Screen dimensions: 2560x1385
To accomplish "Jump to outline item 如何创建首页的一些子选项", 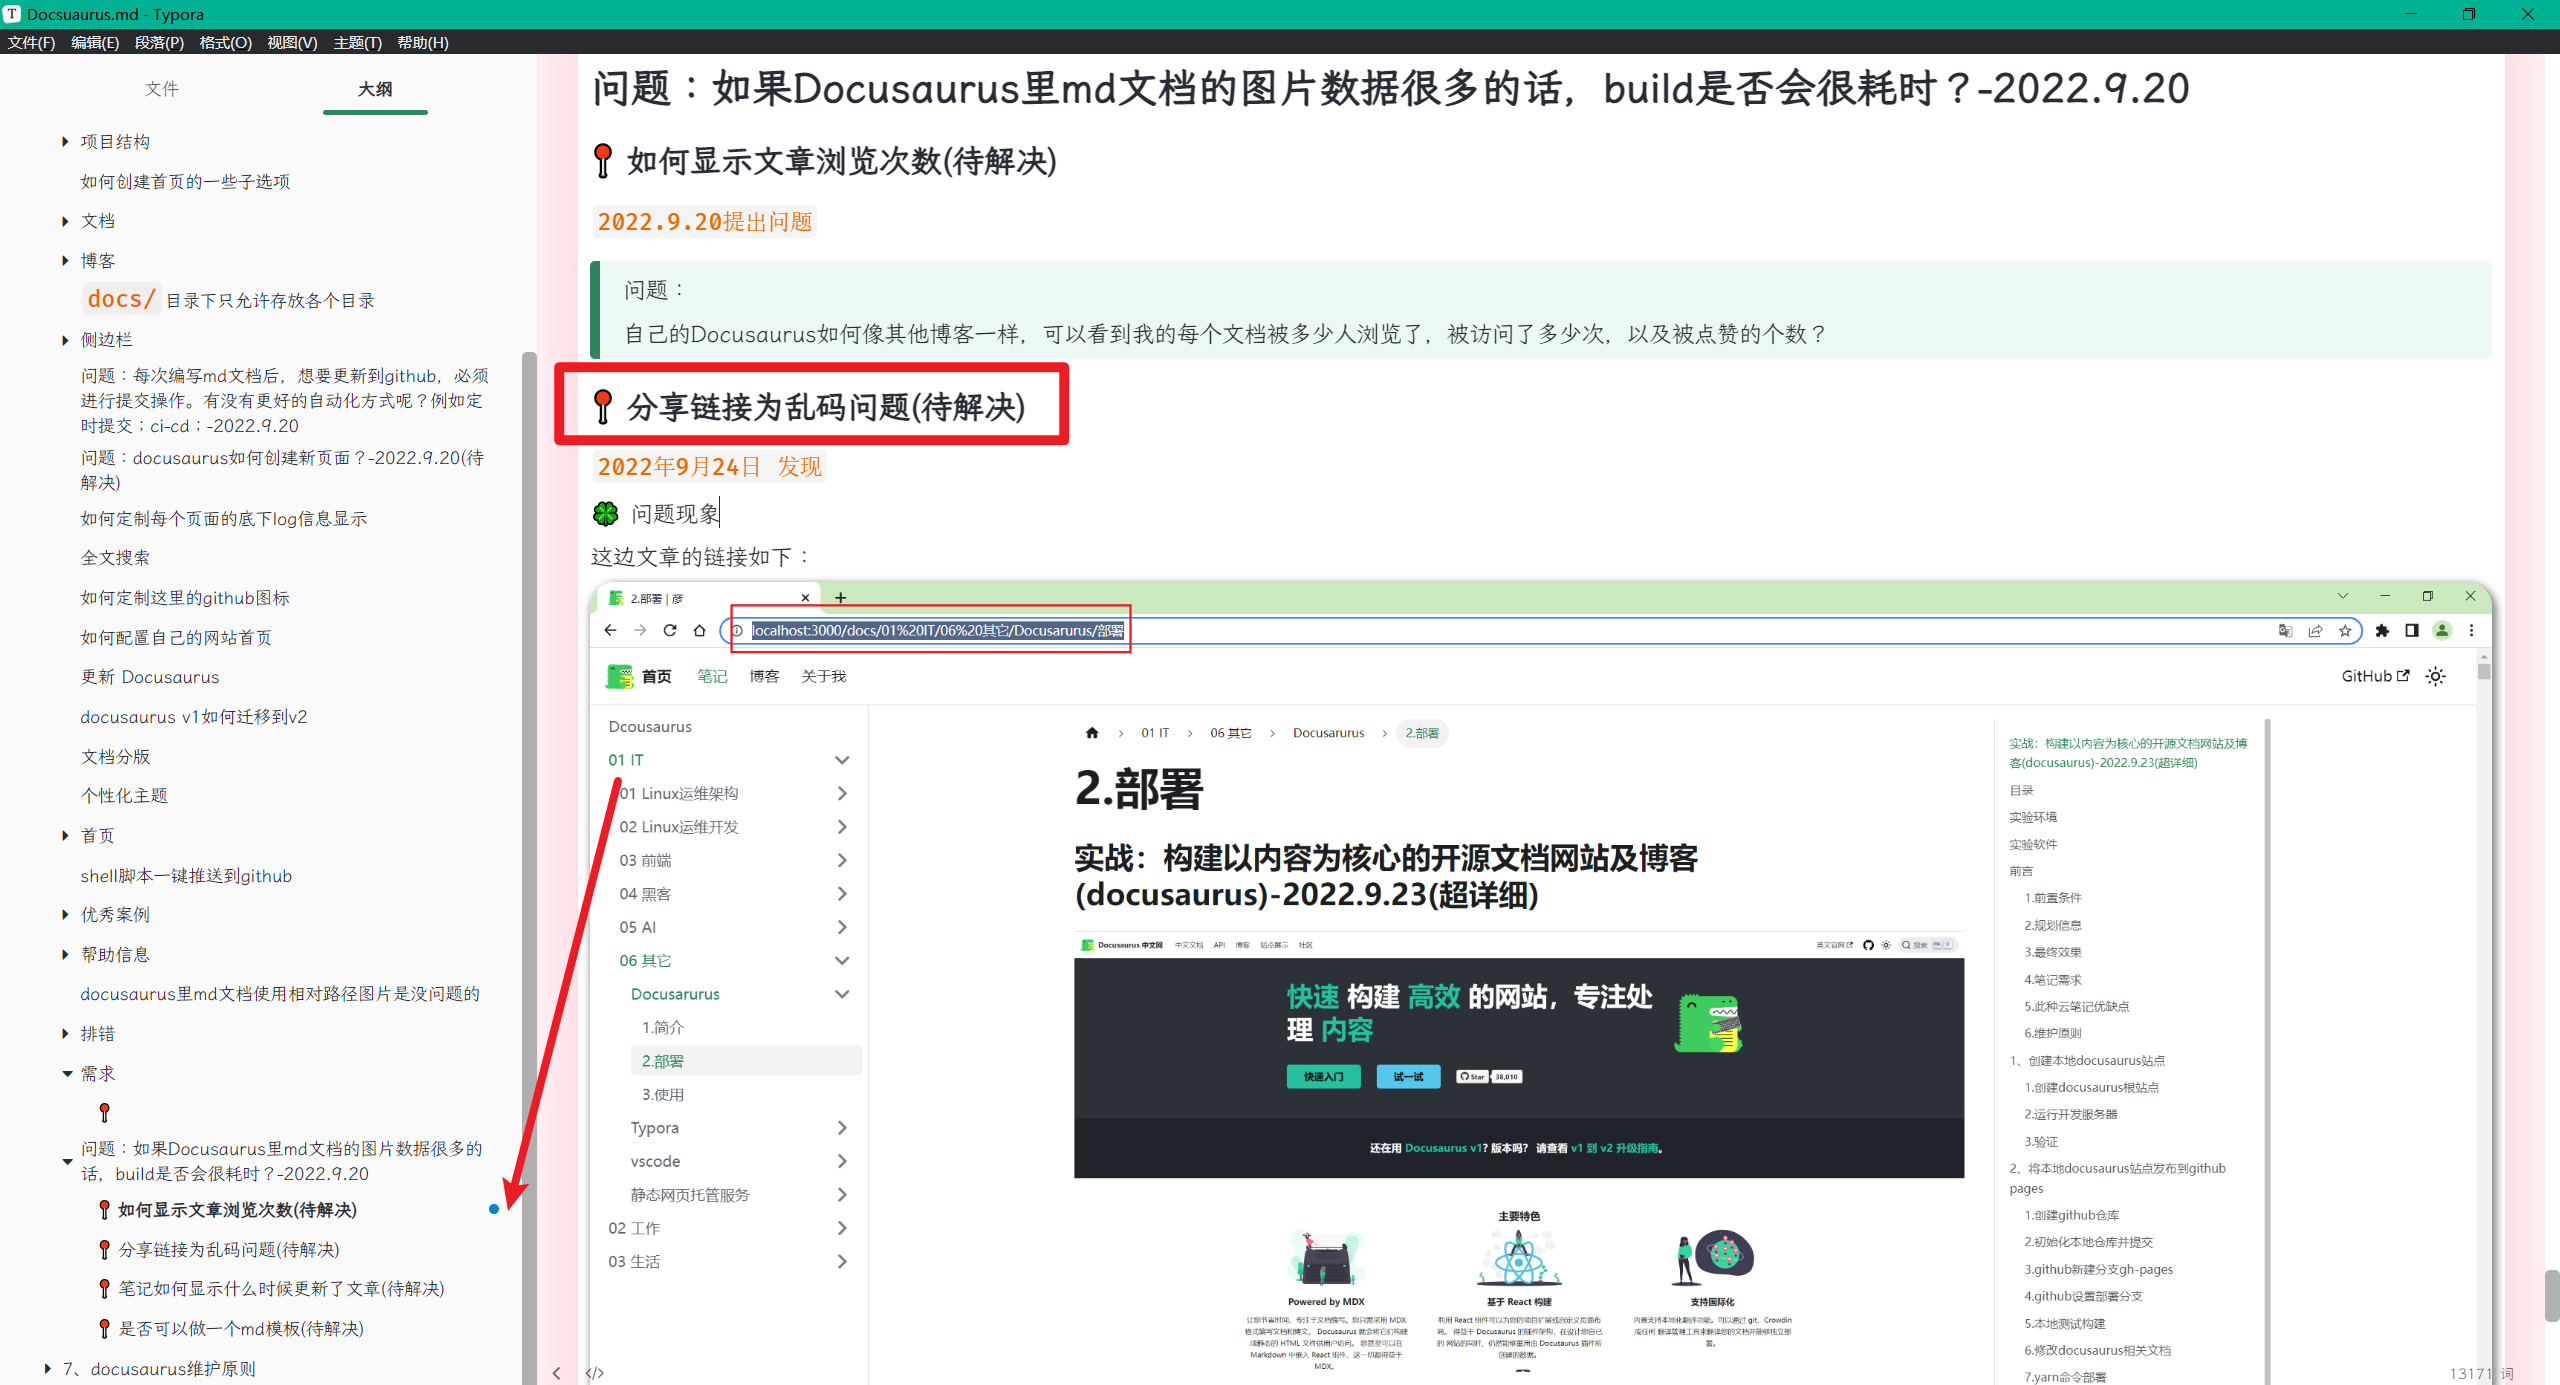I will tap(185, 182).
